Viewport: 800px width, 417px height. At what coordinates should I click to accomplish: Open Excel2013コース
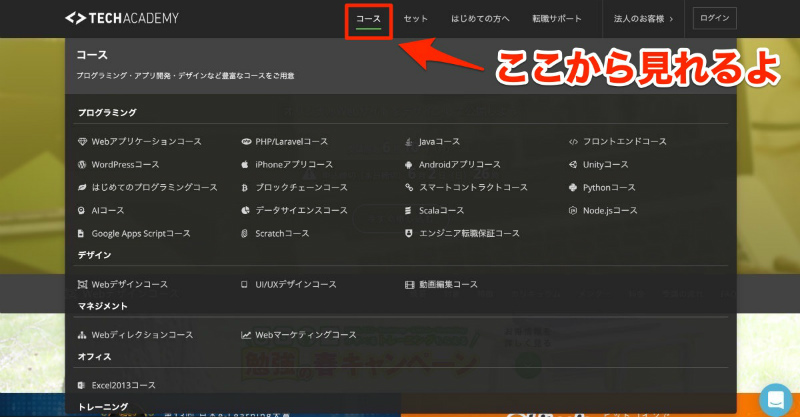123,385
